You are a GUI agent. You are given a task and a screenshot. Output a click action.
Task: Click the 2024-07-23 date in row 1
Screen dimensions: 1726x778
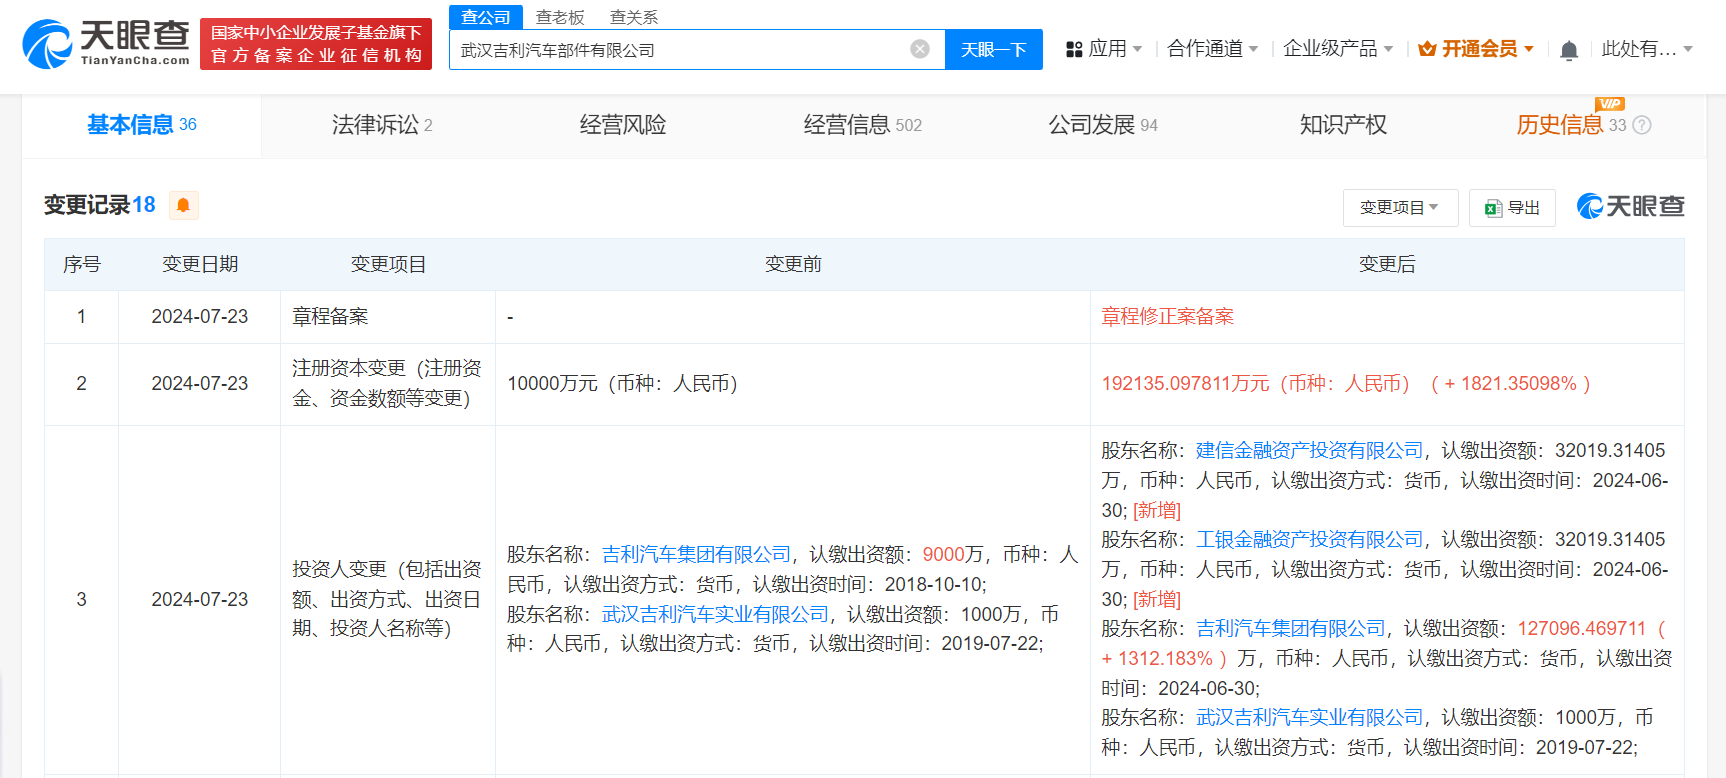coord(200,316)
